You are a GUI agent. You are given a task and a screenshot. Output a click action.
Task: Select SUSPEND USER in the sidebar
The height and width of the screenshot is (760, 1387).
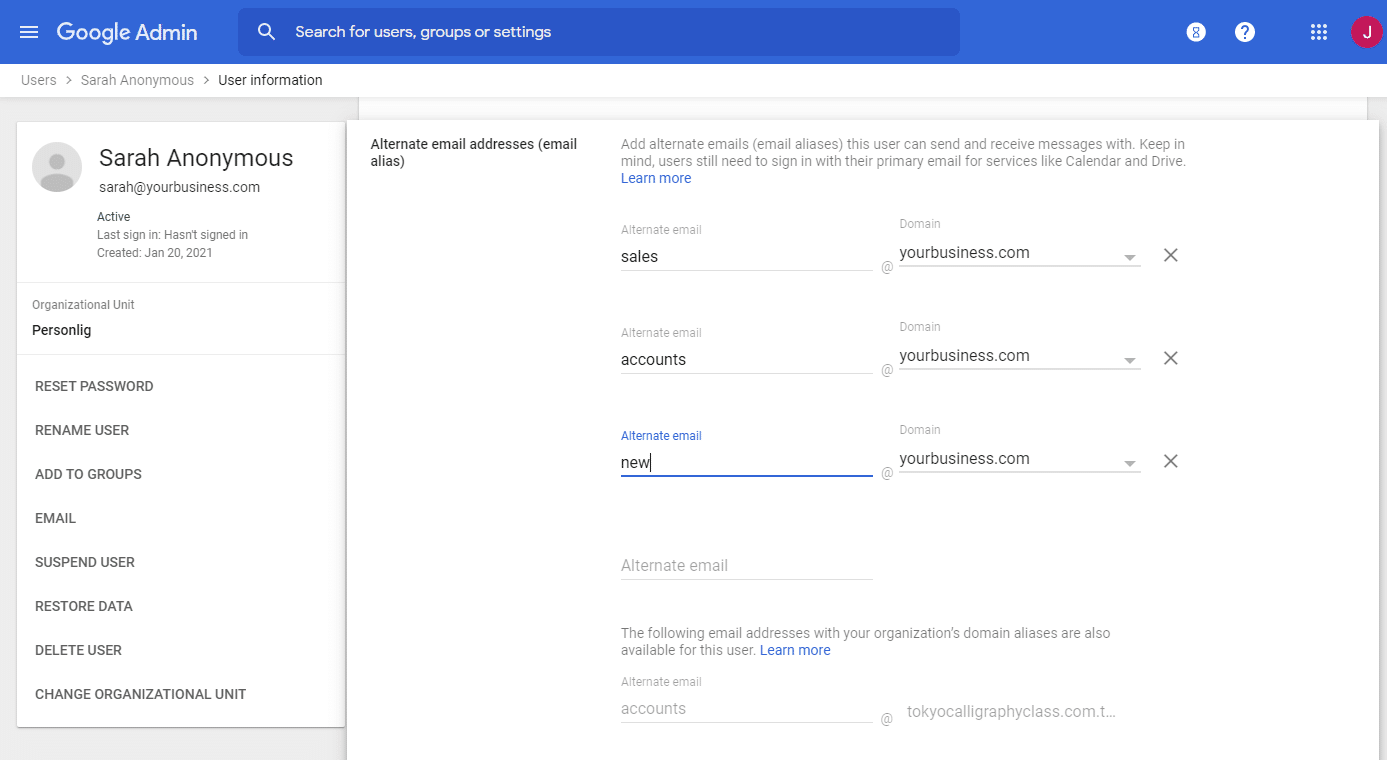(x=84, y=562)
